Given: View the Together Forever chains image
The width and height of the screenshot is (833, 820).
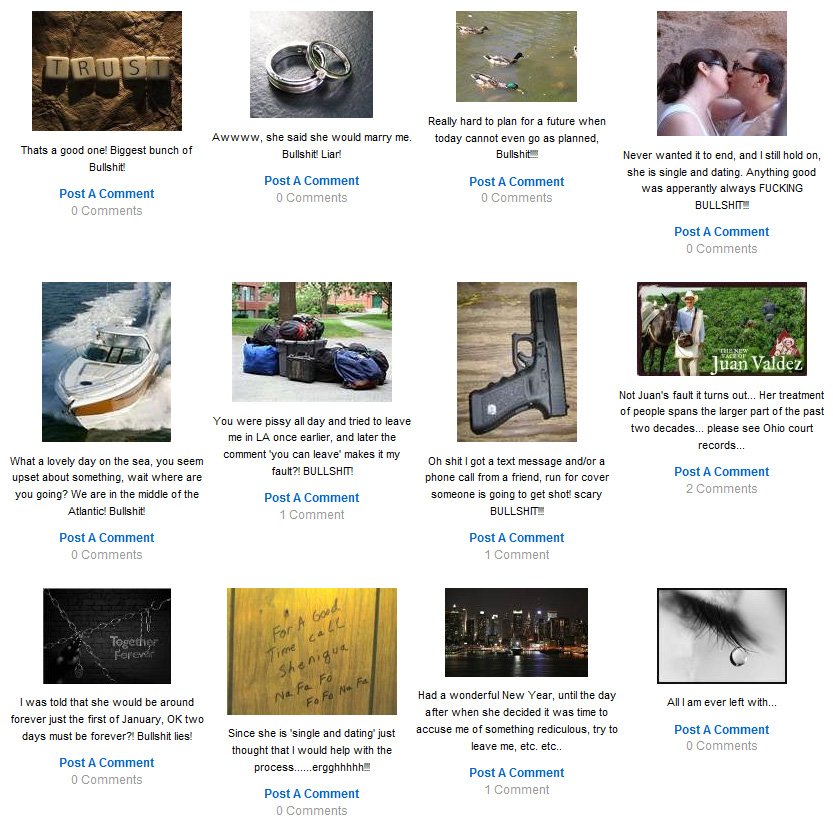Looking at the screenshot, I should point(107,636).
